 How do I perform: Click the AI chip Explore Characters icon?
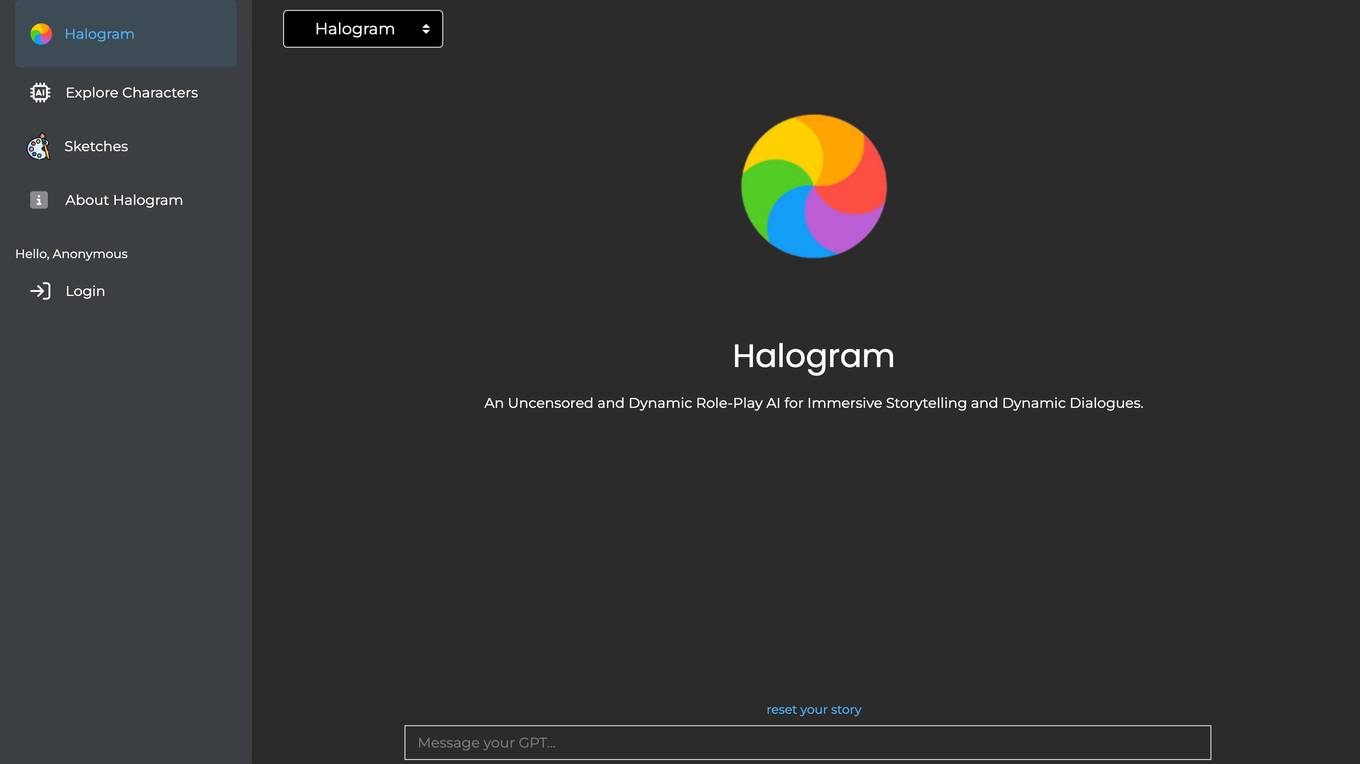(40, 92)
